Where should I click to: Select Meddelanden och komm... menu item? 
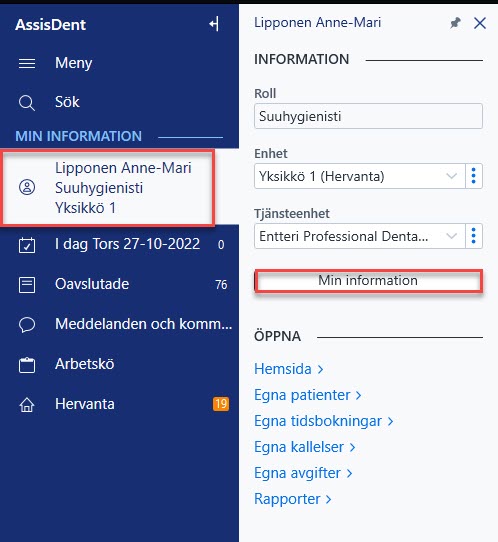pos(119,324)
